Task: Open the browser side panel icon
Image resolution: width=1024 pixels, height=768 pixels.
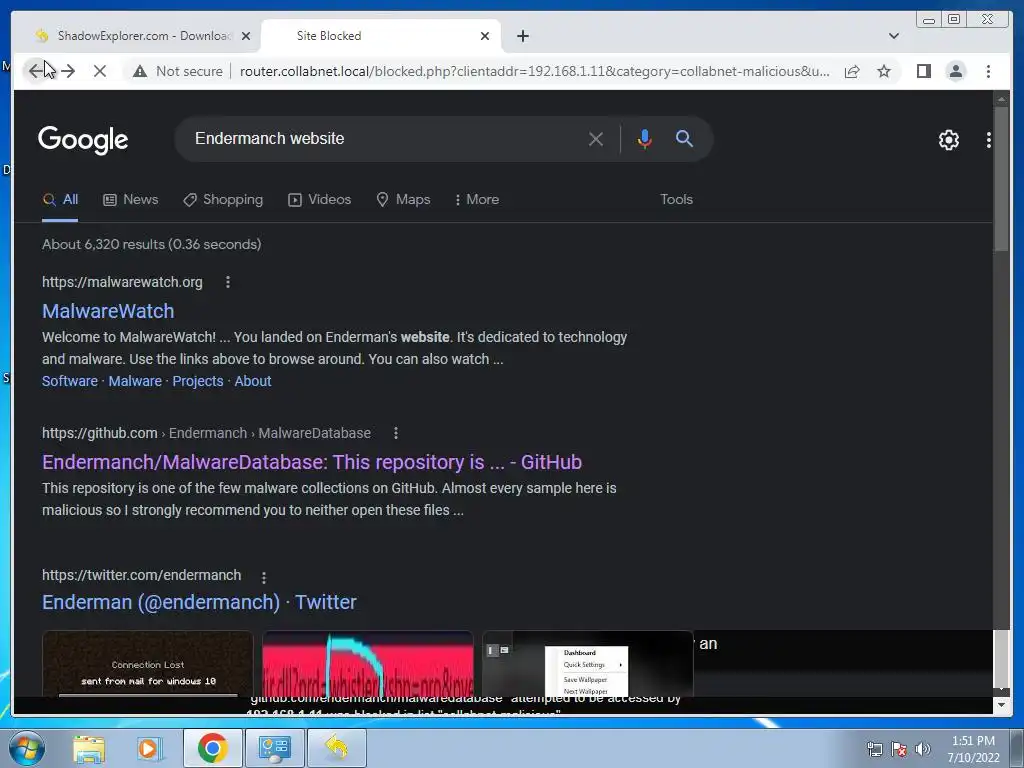Action: point(923,71)
